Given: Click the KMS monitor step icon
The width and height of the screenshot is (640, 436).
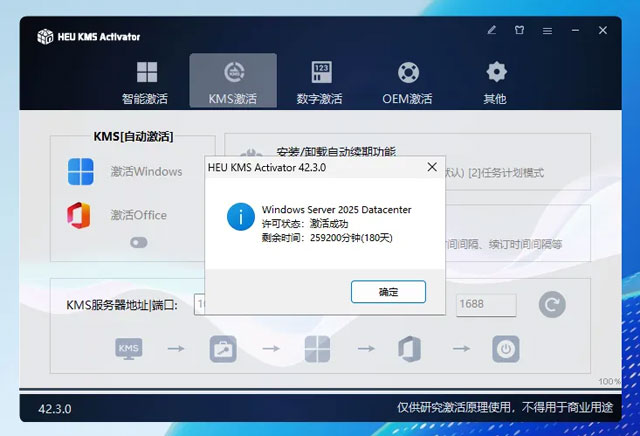Looking at the screenshot, I should pyautogui.click(x=129, y=349).
